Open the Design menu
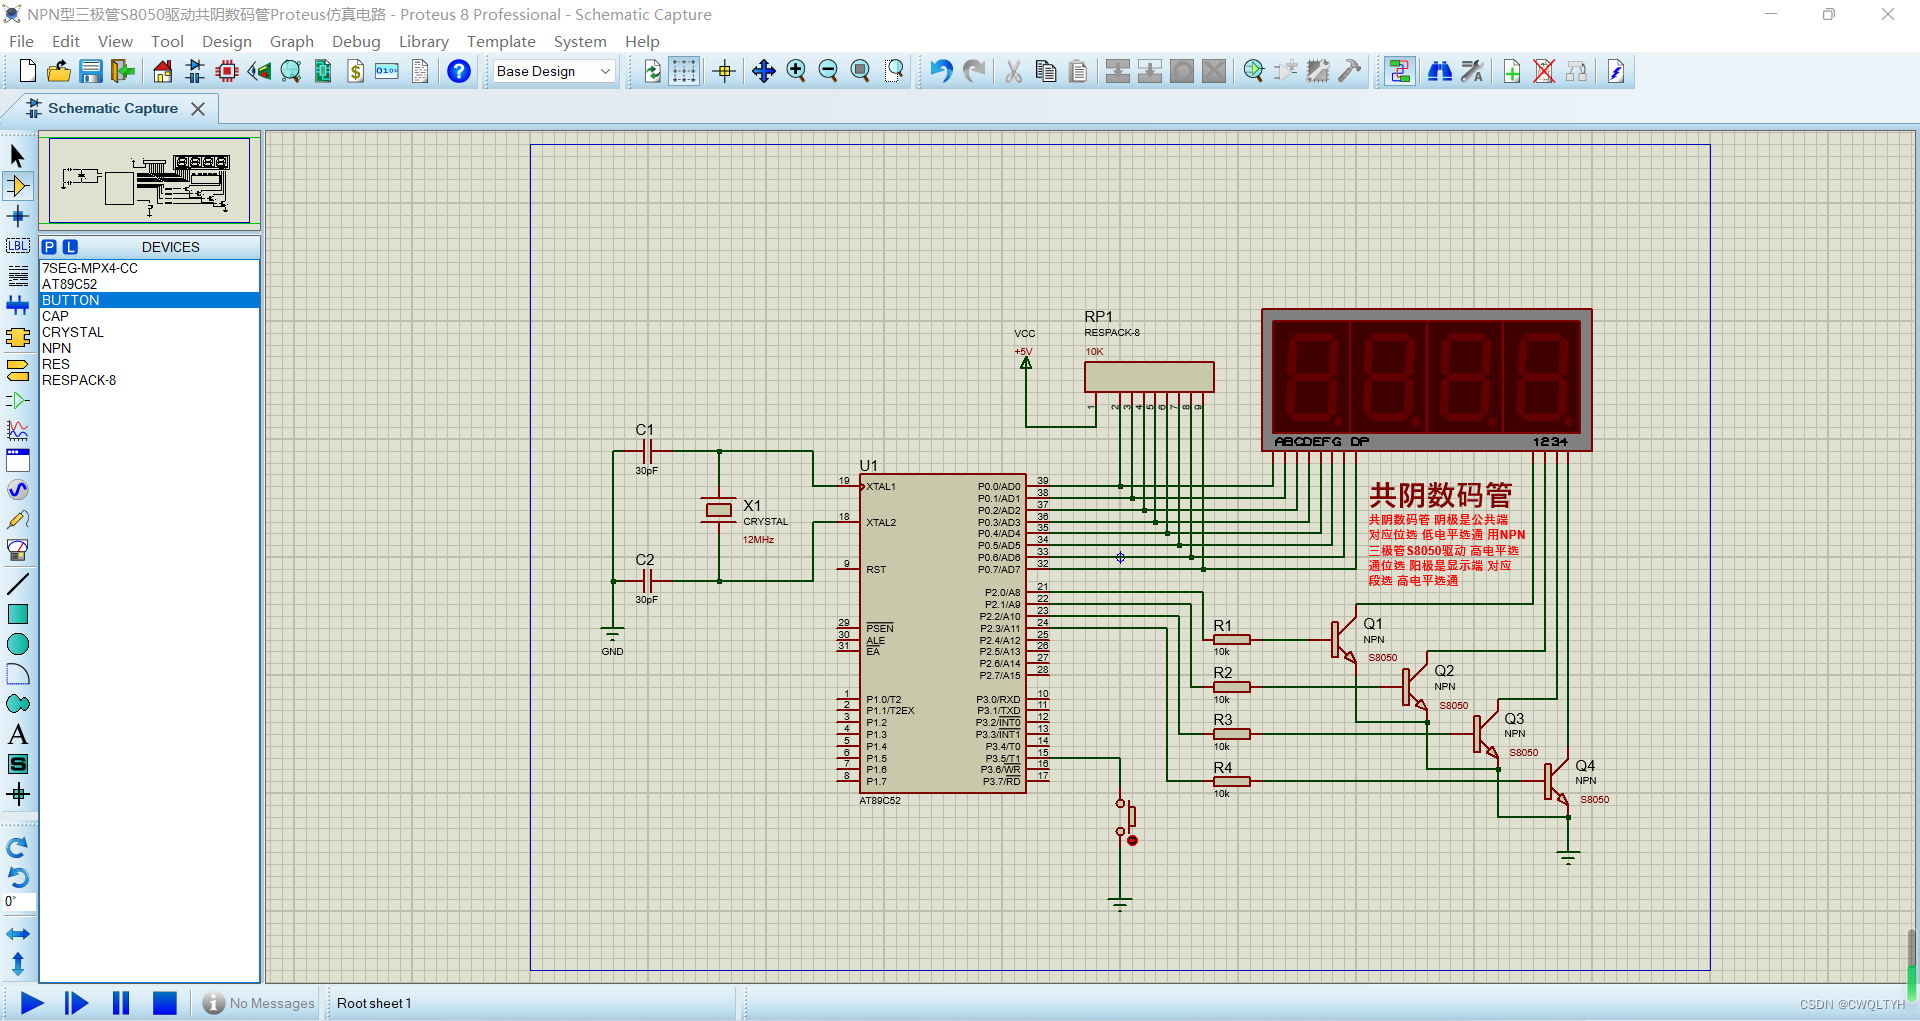 (x=227, y=41)
